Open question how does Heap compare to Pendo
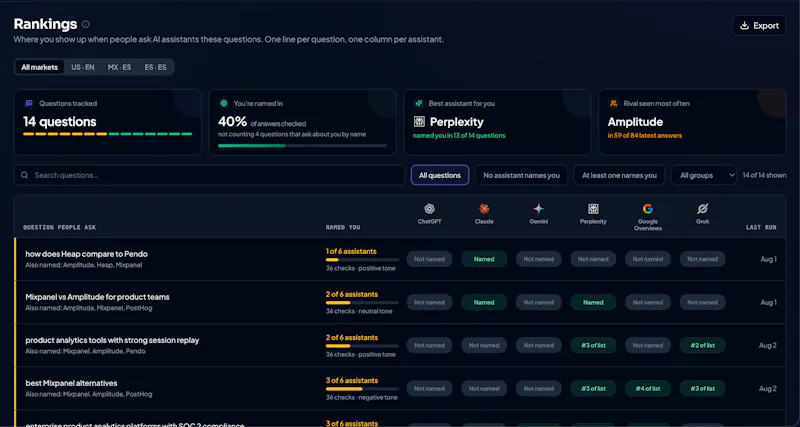Image resolution: width=800 pixels, height=427 pixels. (87, 254)
